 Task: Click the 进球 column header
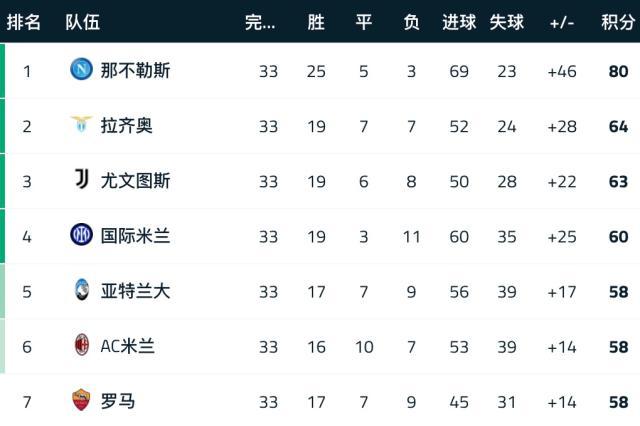[459, 22]
